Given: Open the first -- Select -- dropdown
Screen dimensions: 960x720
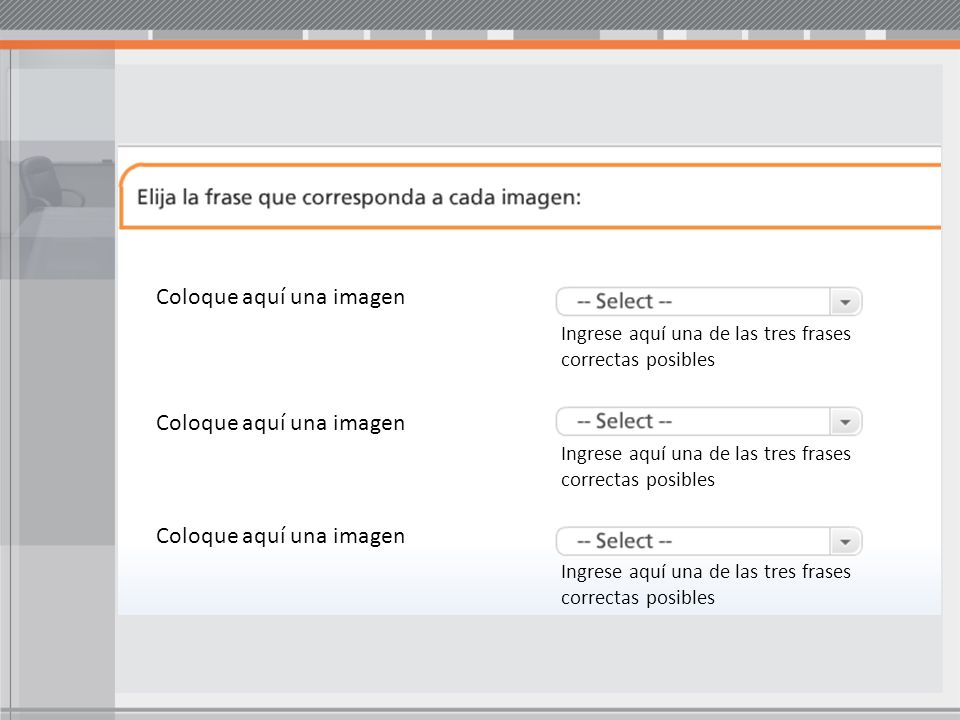Looking at the screenshot, I should 709,302.
